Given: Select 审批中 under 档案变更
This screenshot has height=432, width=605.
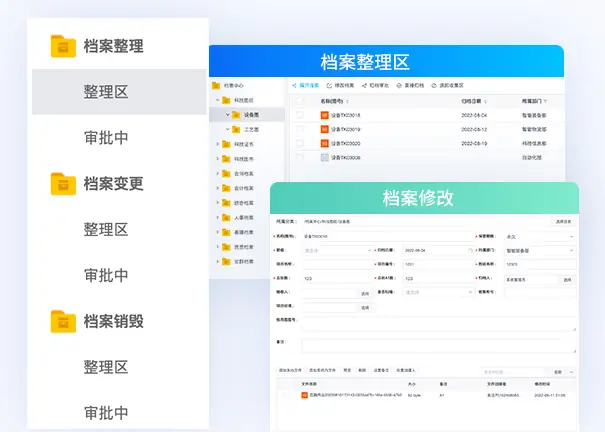Looking at the screenshot, I should coord(106,275).
